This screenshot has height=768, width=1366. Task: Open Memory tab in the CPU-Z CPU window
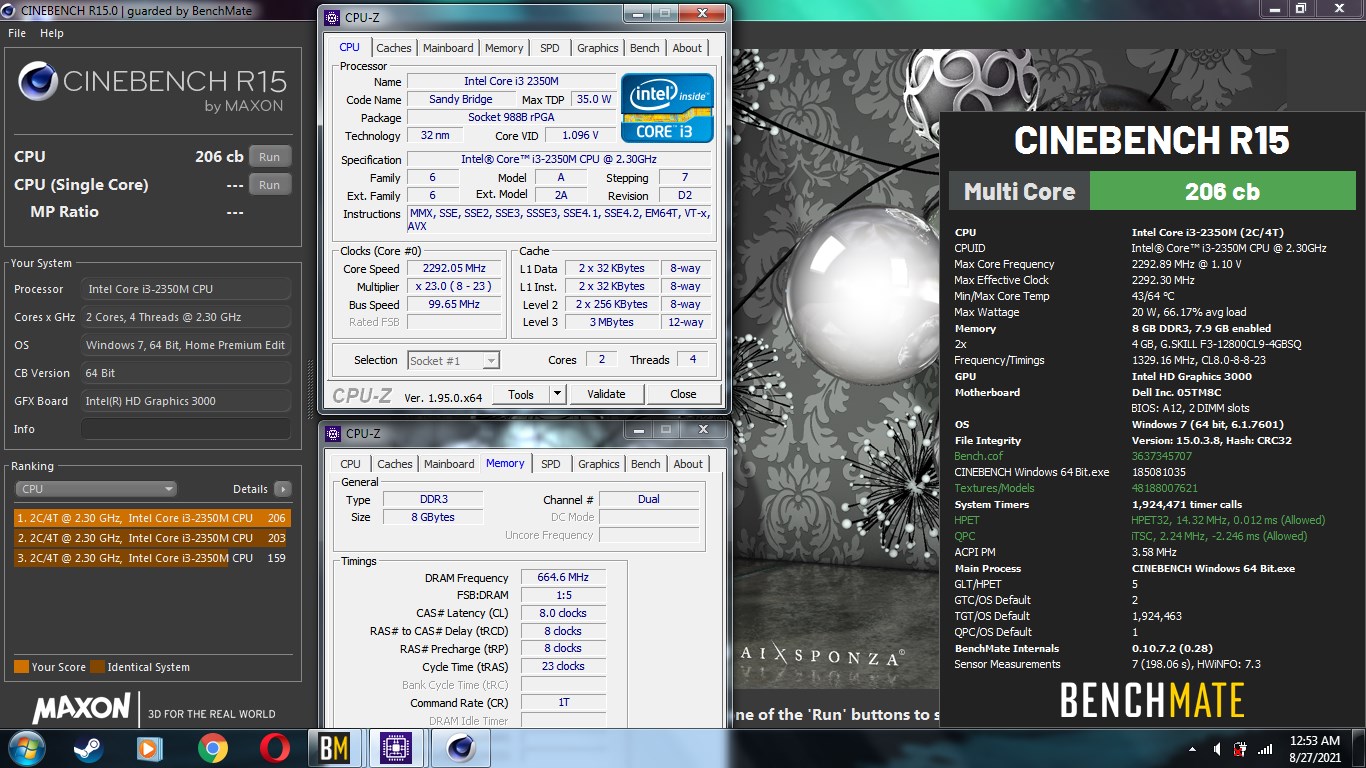pos(504,48)
